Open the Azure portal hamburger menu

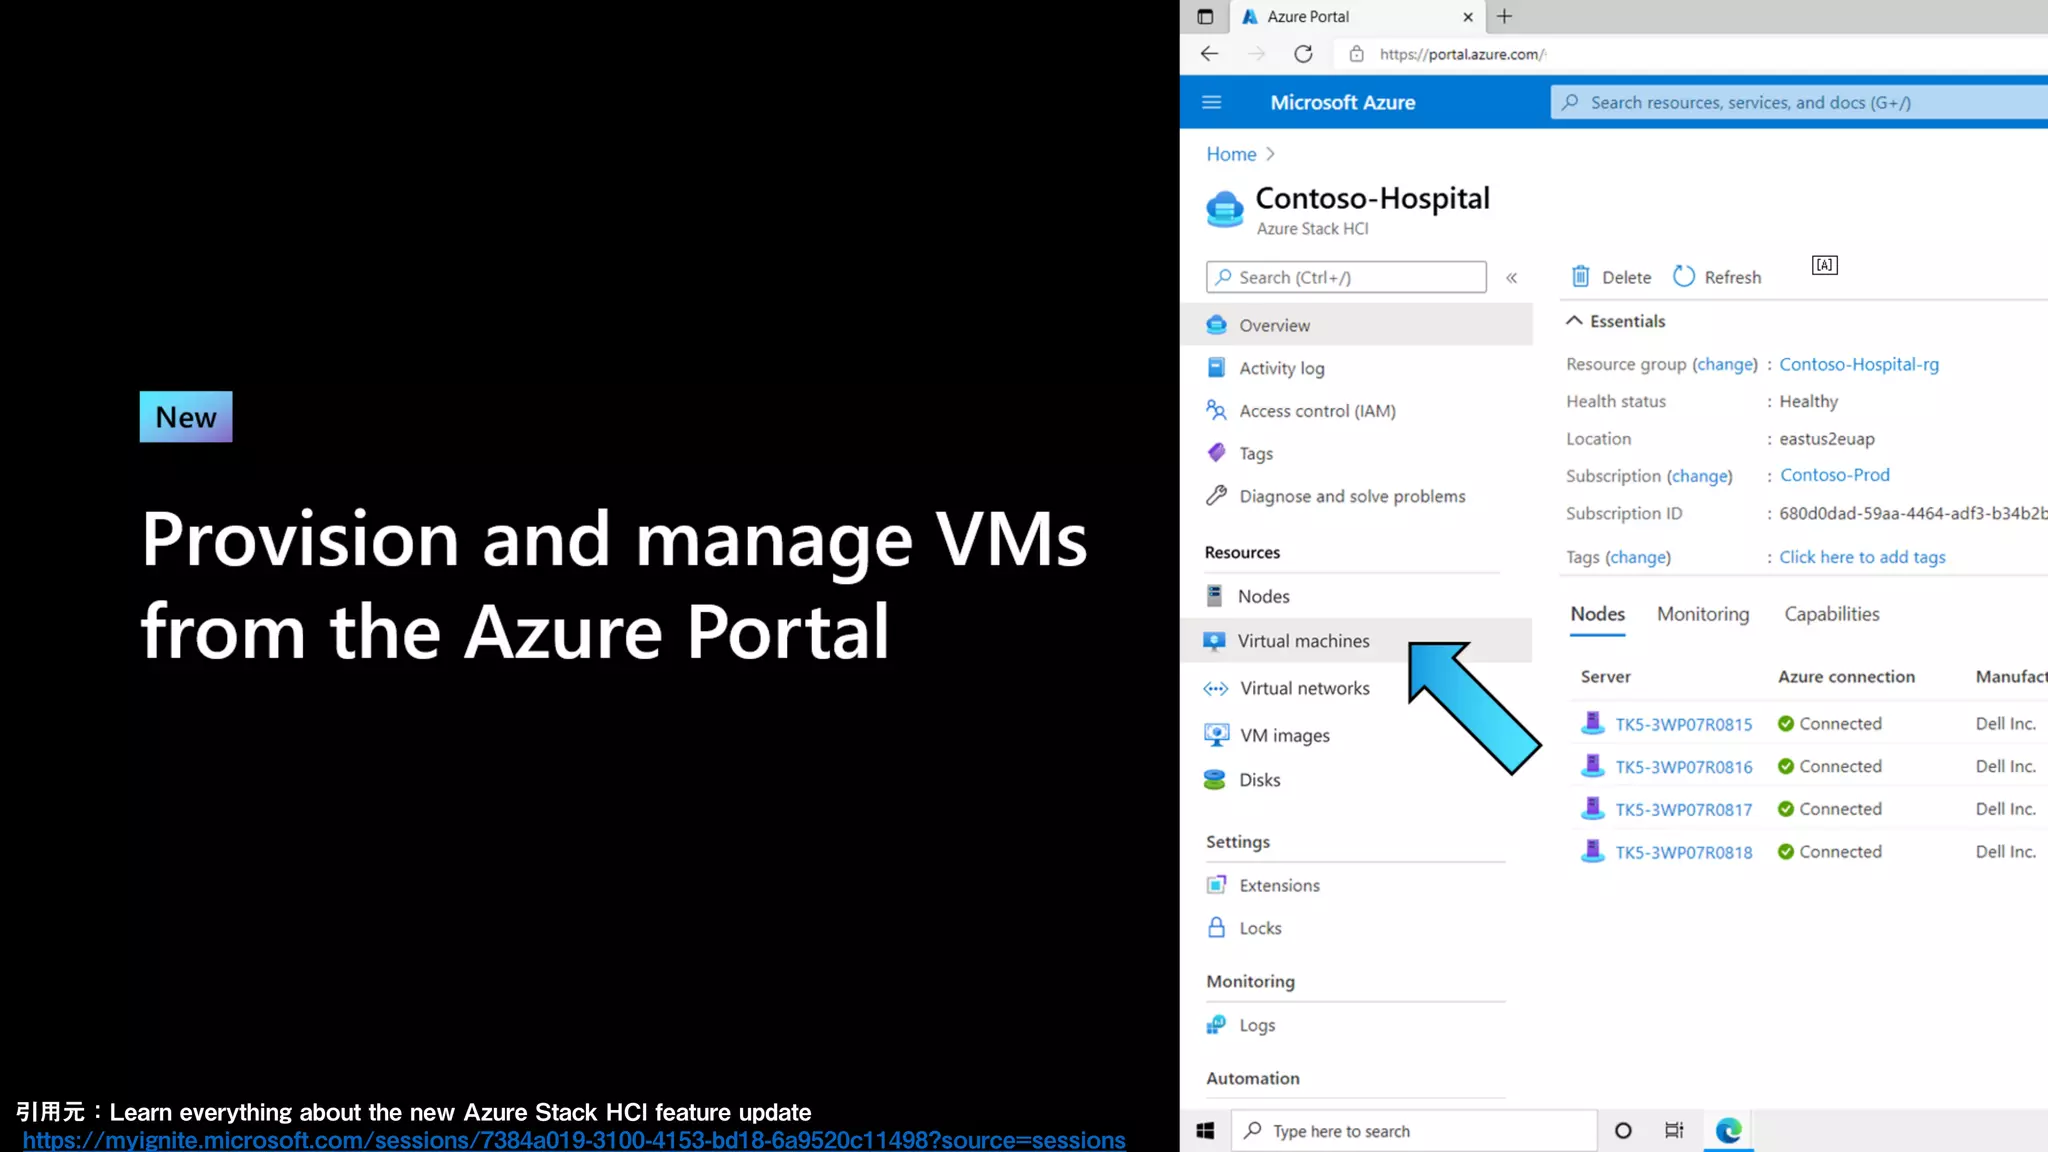point(1211,102)
